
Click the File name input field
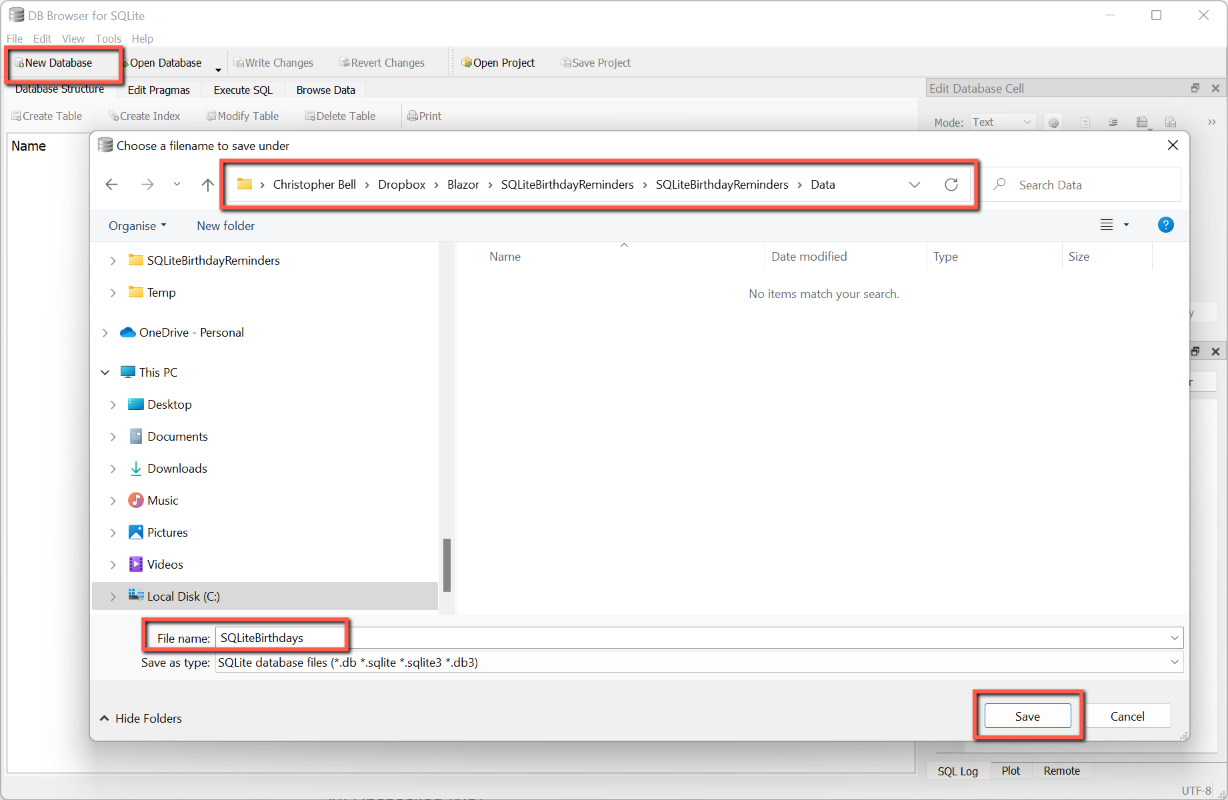coord(690,637)
